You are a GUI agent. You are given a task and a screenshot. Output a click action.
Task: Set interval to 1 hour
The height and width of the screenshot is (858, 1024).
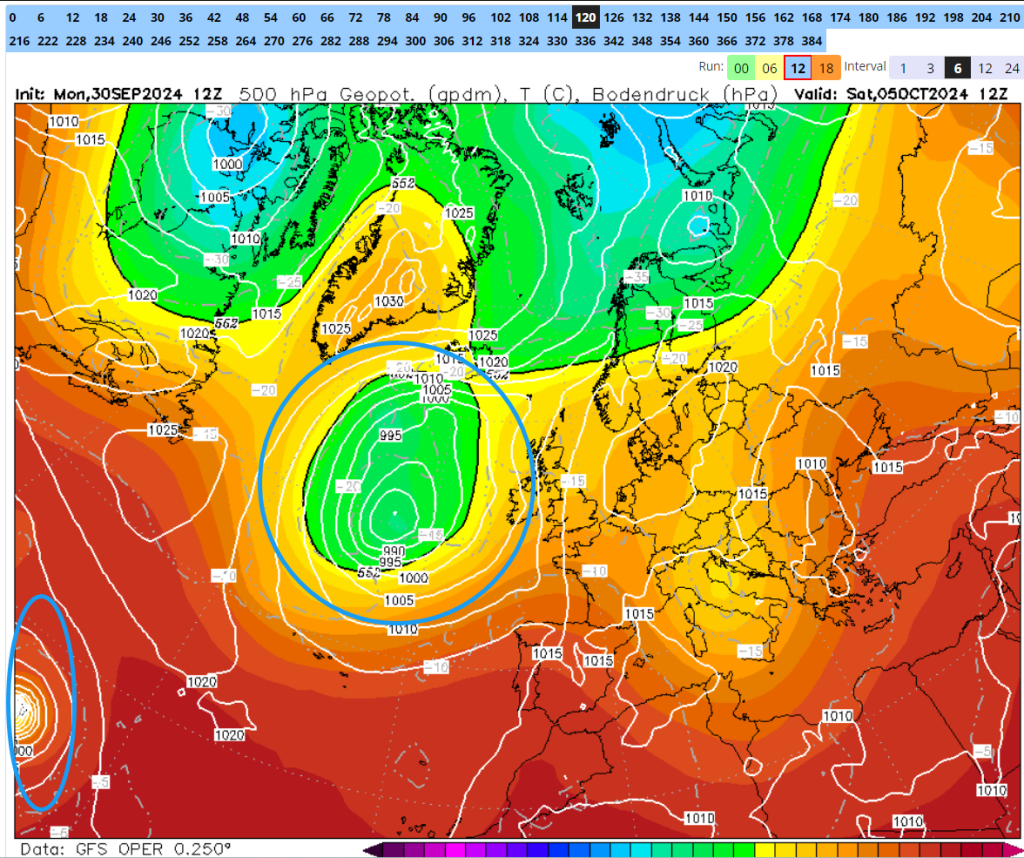[903, 68]
